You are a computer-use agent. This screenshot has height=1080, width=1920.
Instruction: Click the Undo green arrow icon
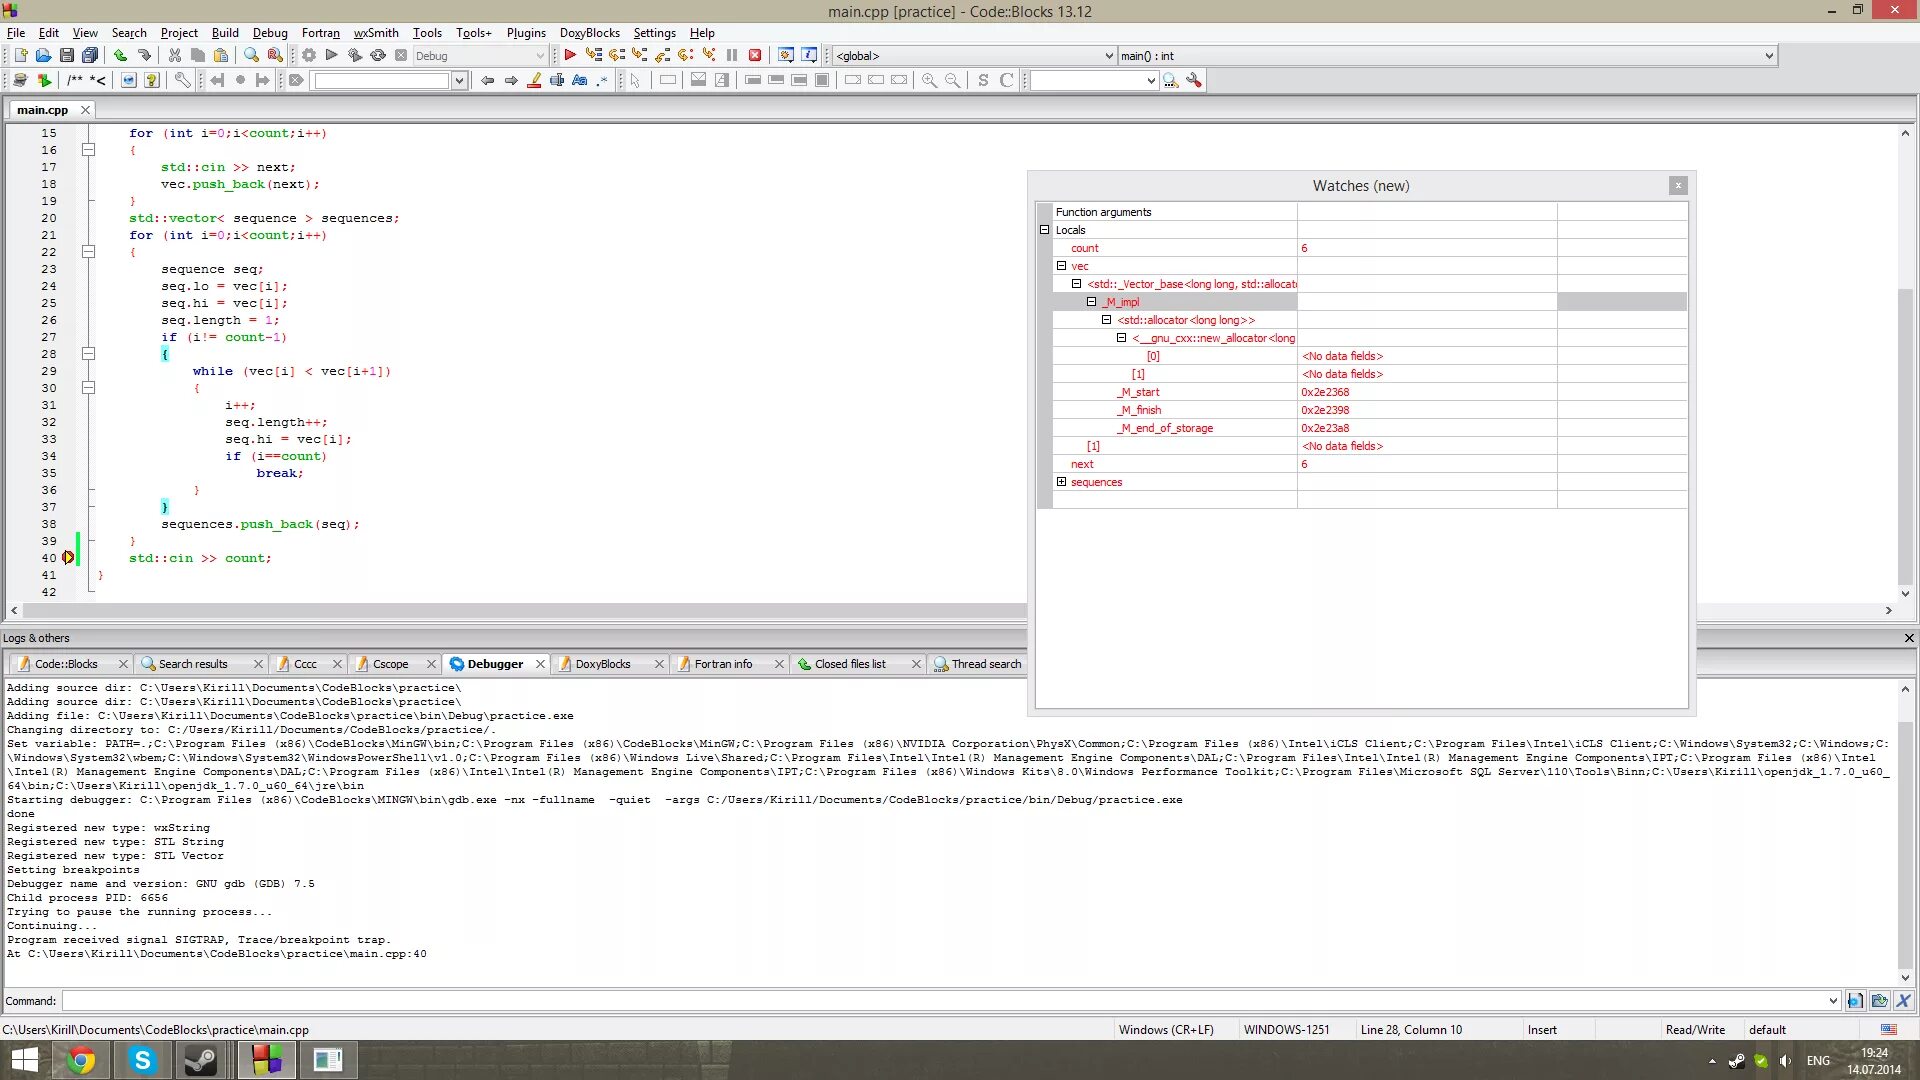point(120,56)
